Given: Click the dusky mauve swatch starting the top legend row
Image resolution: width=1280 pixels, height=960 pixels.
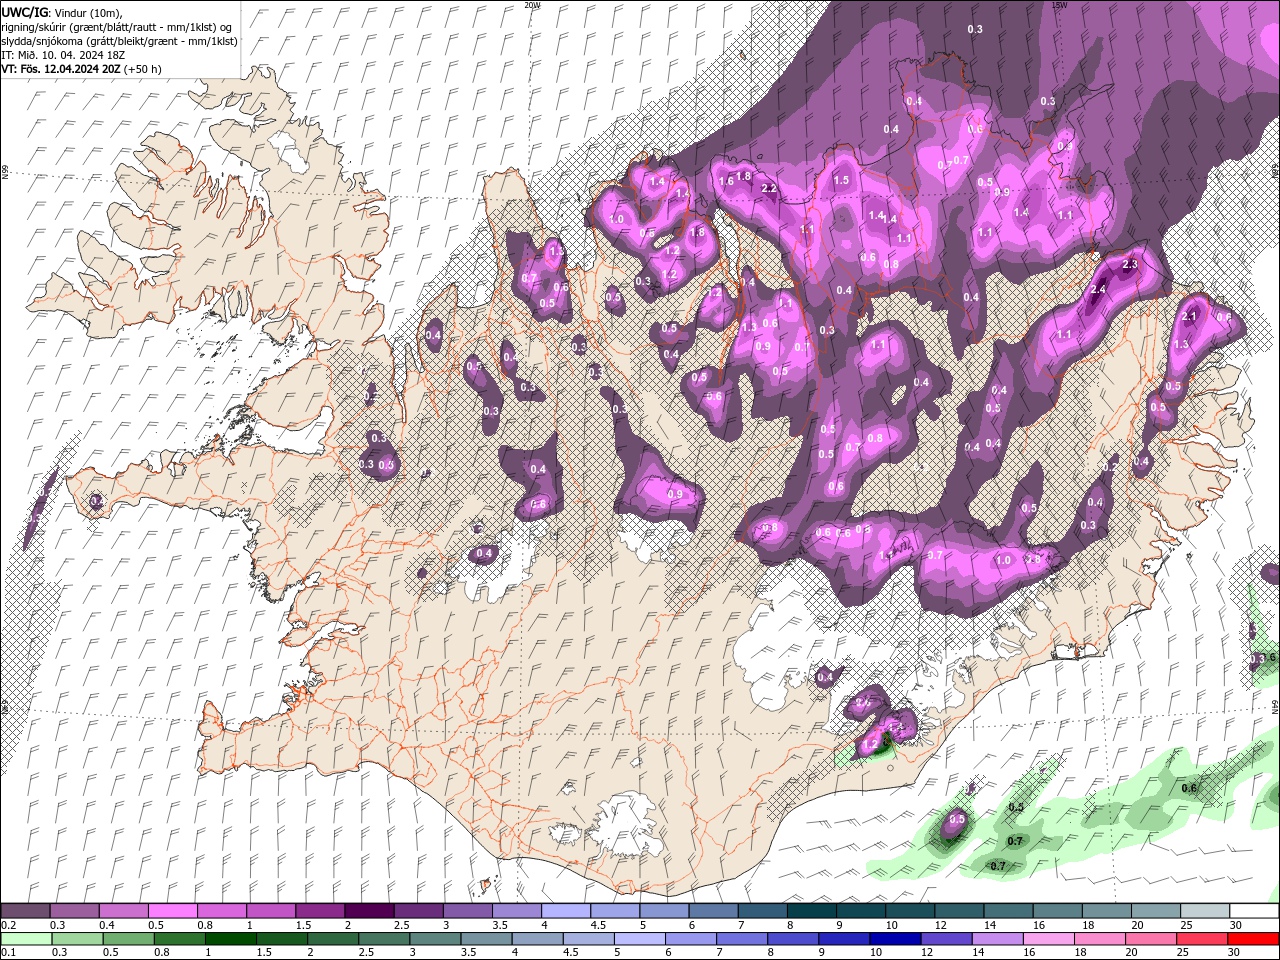Looking at the screenshot, I should pos(25,911).
